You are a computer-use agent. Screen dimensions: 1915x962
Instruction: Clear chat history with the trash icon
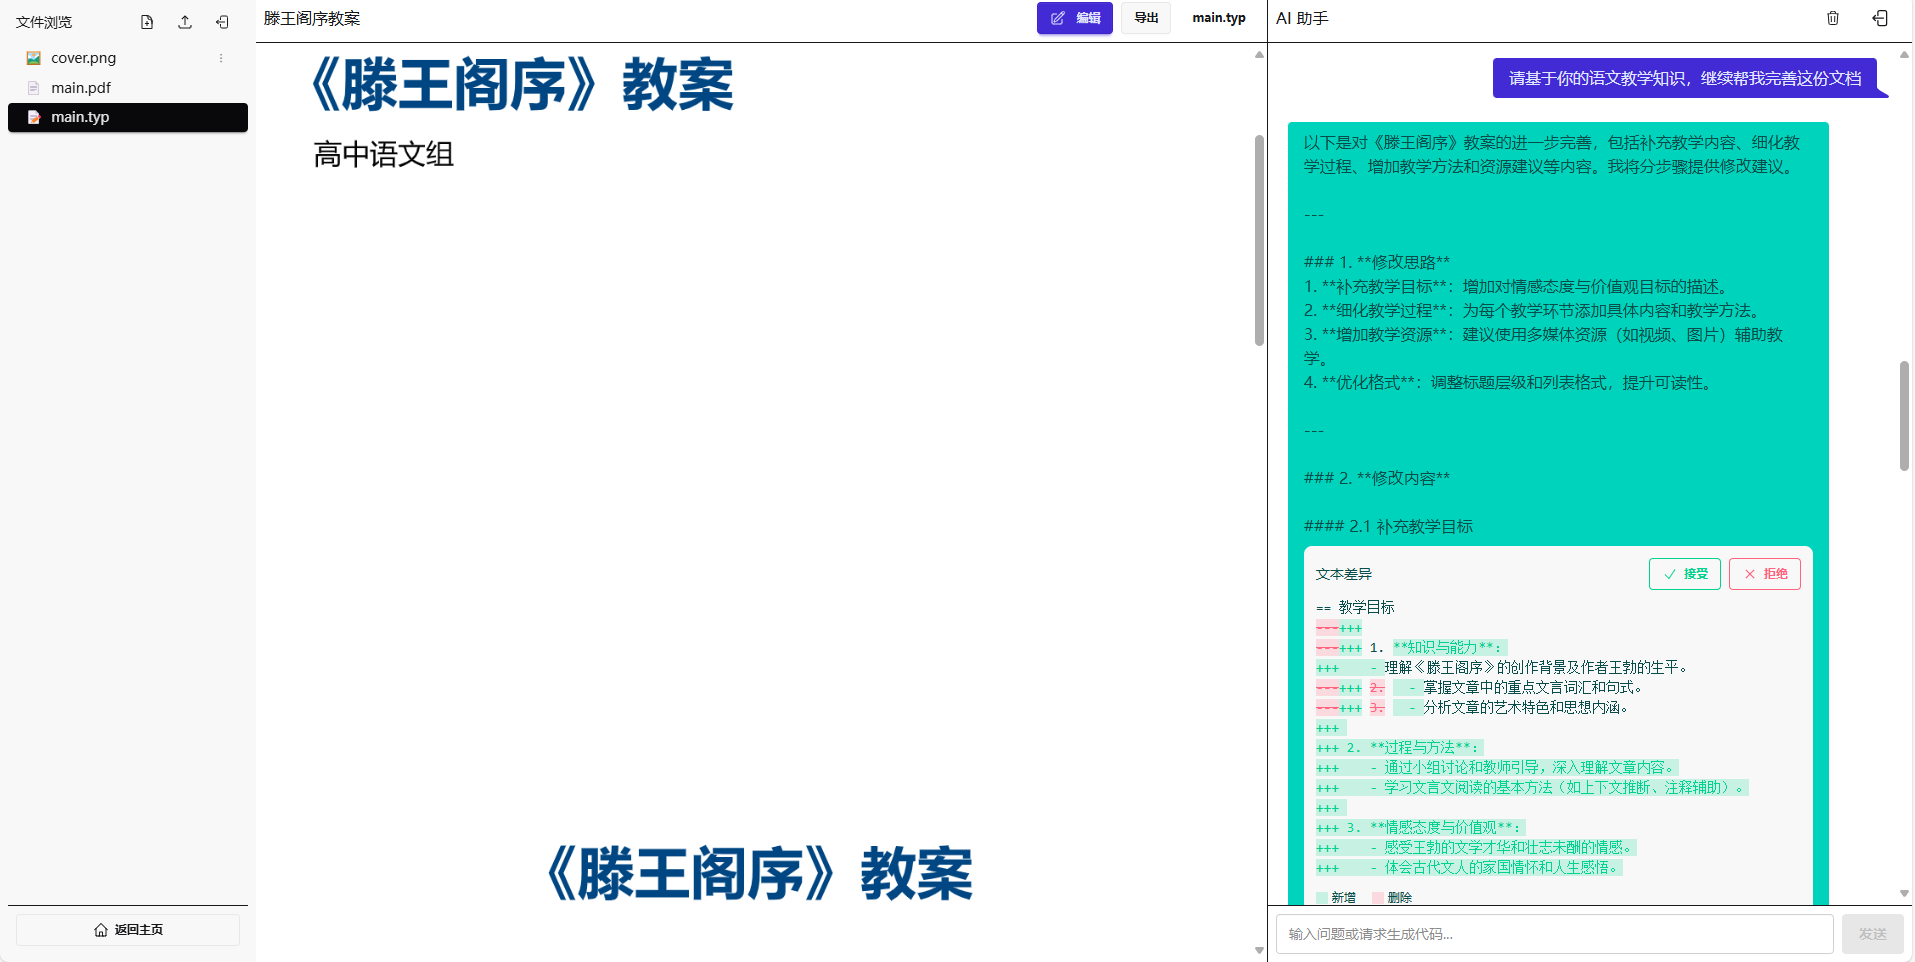[x=1832, y=18]
